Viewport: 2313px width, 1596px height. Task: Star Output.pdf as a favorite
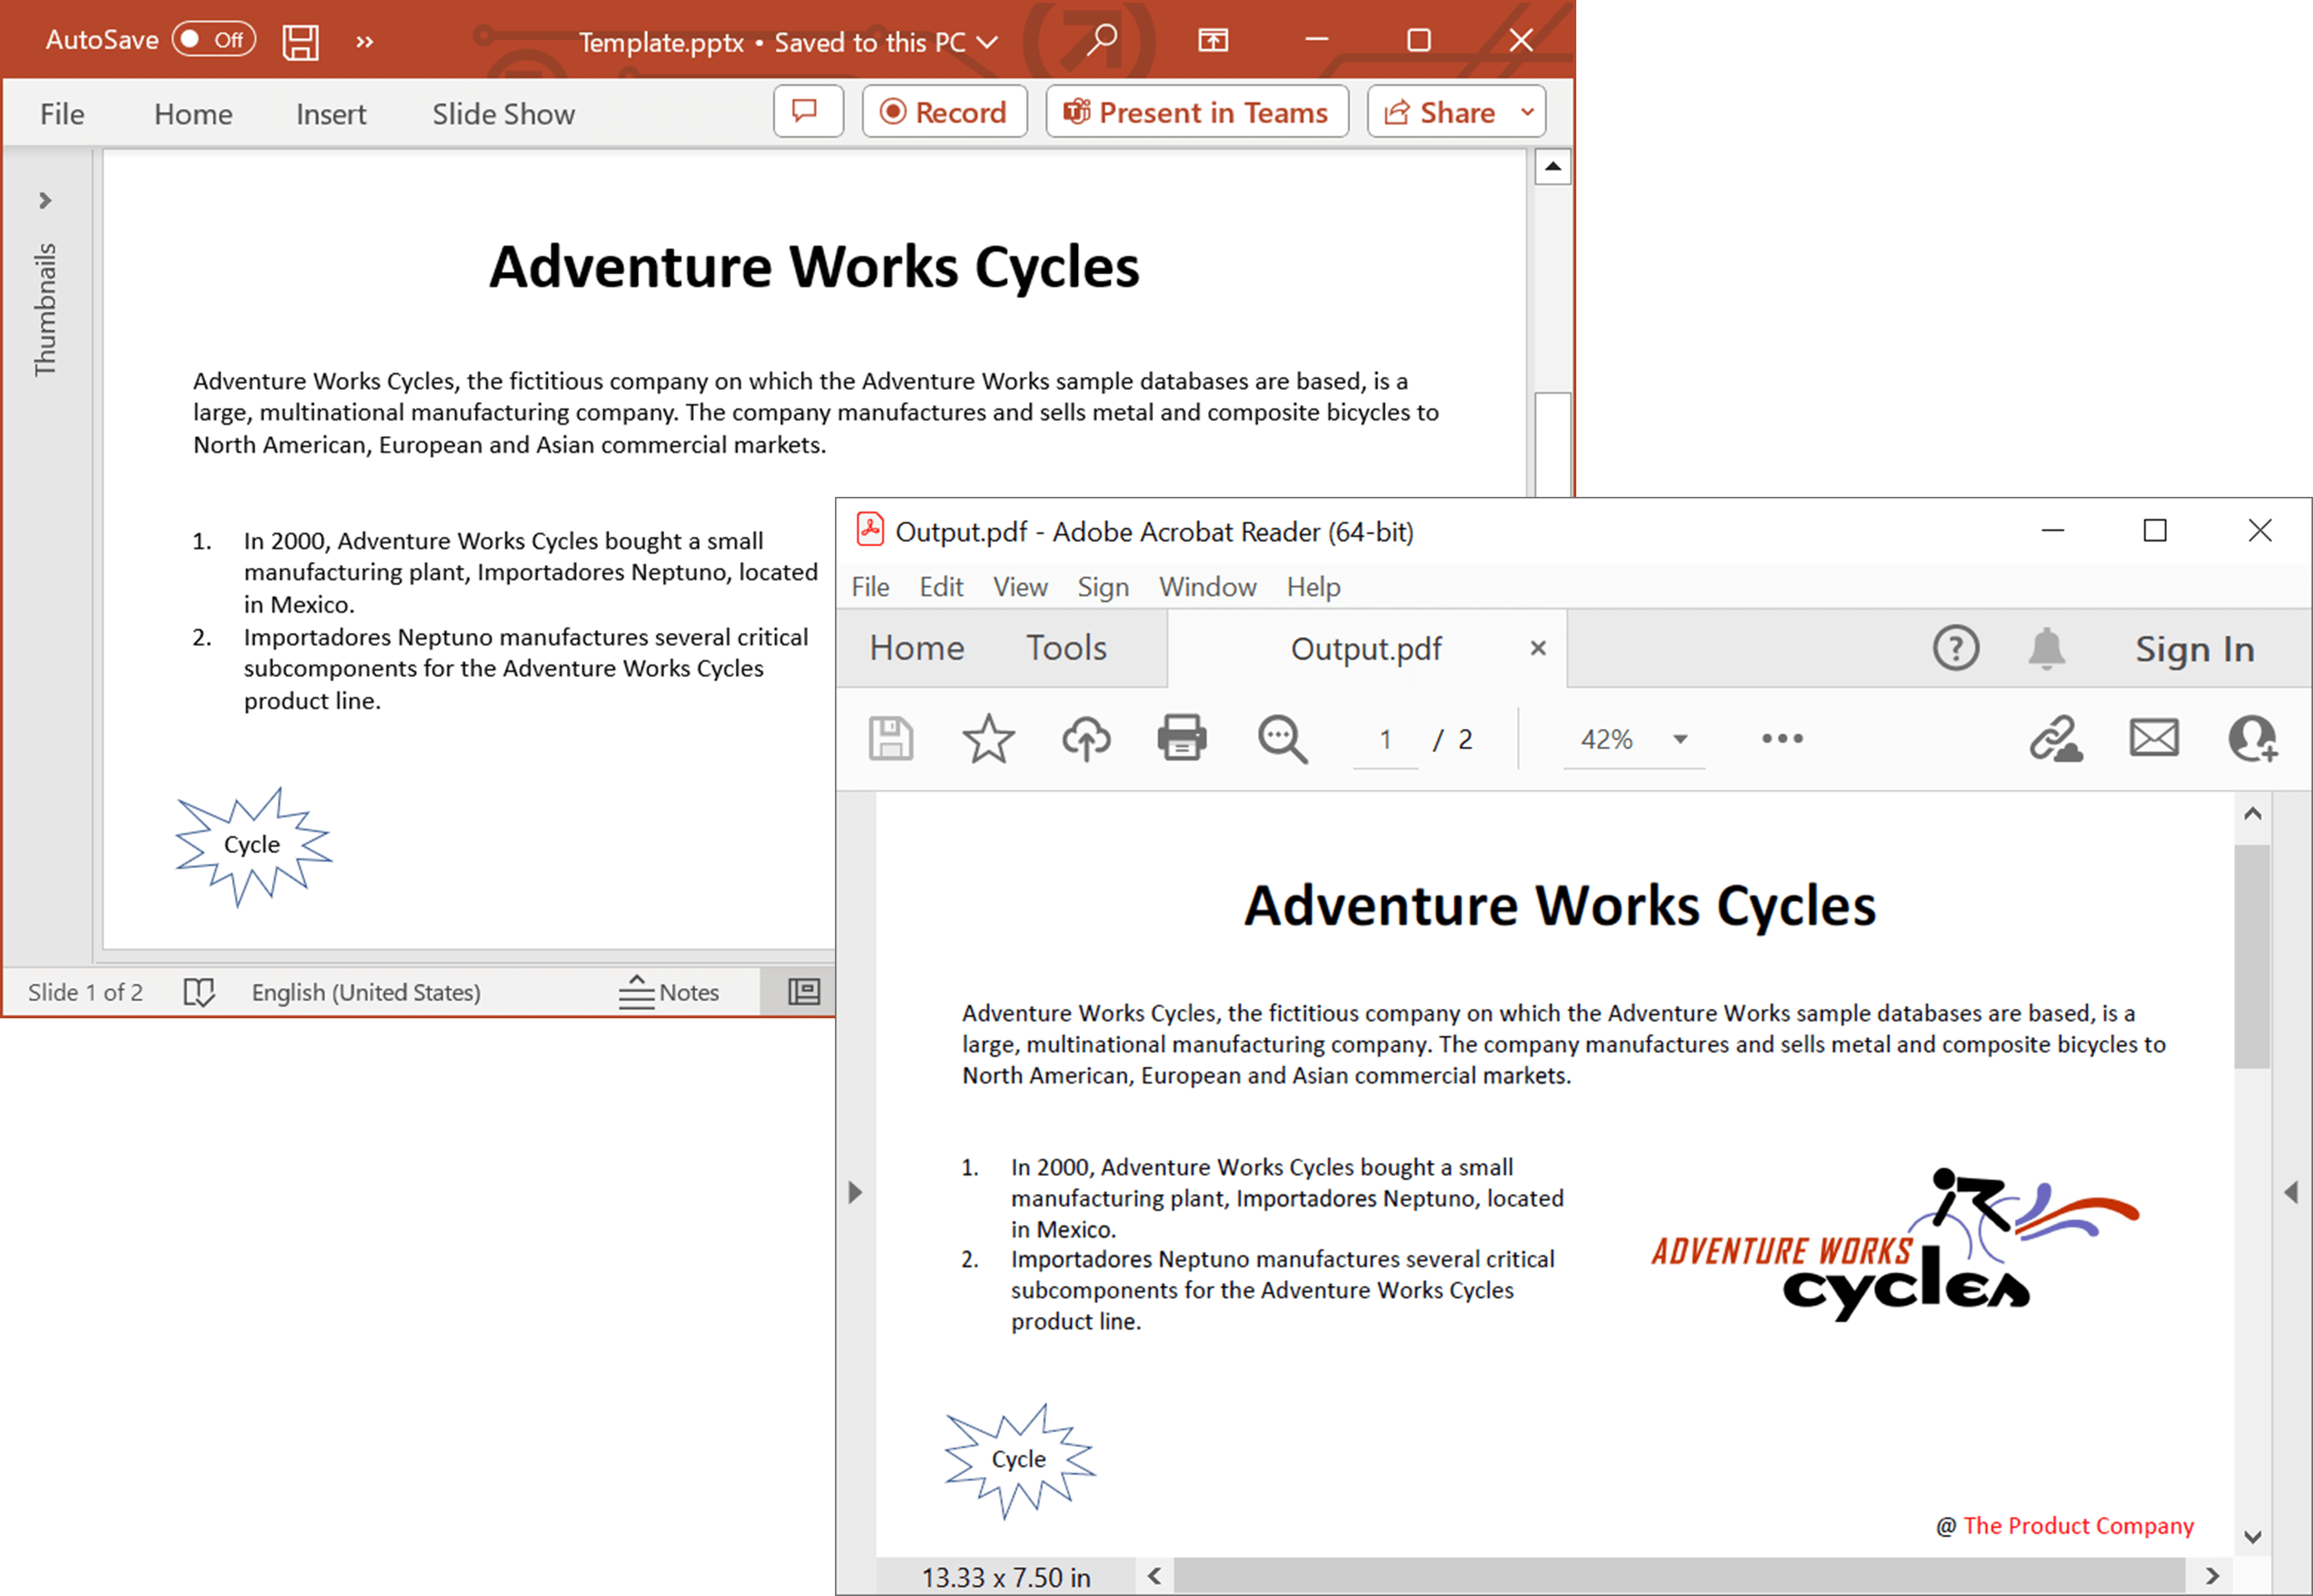988,738
